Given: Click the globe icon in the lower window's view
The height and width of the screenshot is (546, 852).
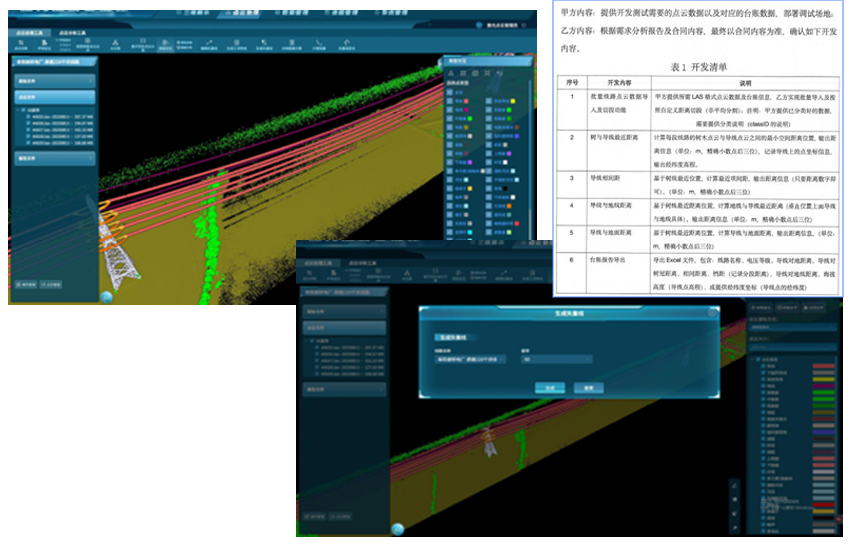Looking at the screenshot, I should 397,529.
